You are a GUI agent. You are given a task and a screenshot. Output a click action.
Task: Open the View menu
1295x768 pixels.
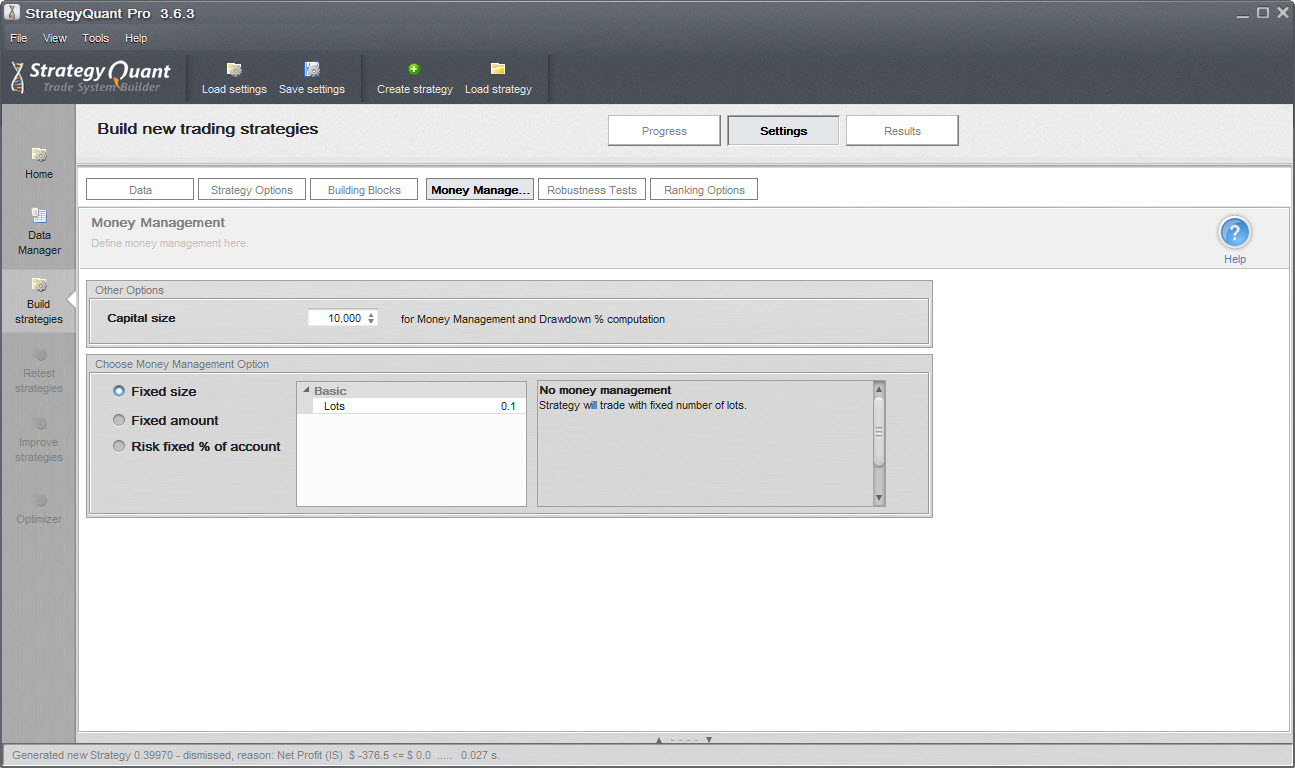tap(55, 38)
